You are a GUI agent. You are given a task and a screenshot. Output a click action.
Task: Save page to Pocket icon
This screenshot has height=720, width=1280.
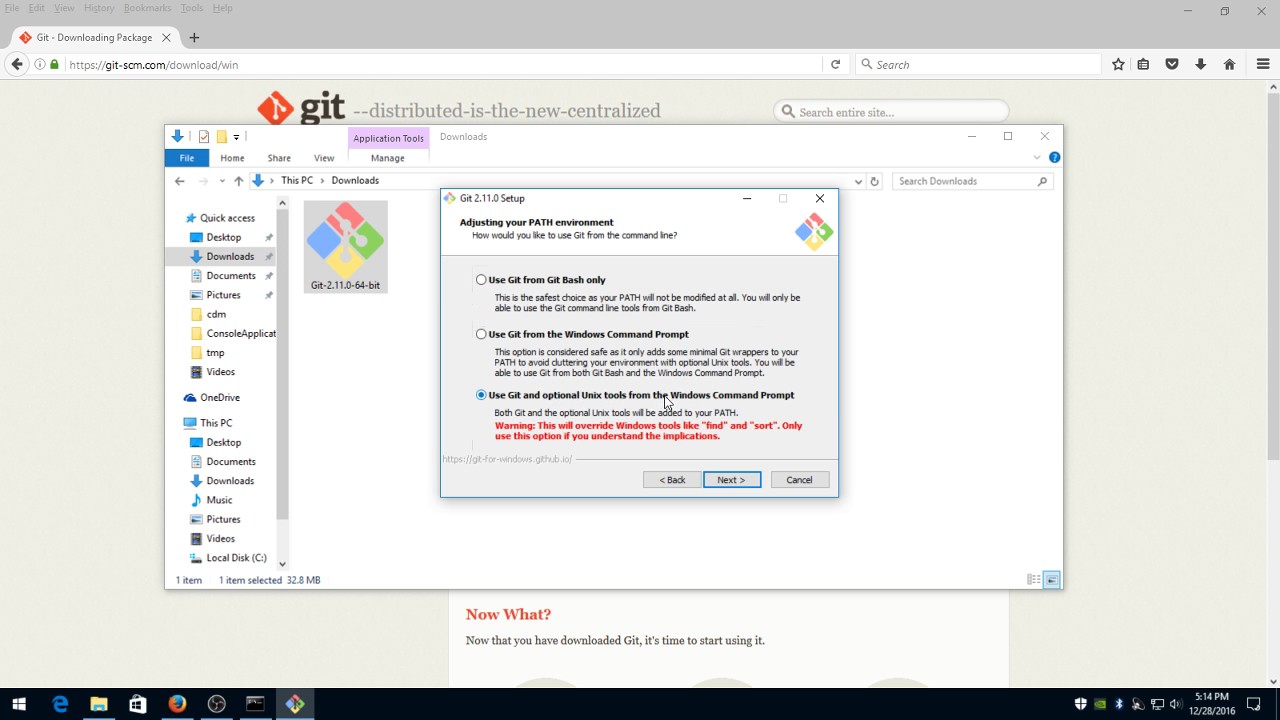[1172, 64]
